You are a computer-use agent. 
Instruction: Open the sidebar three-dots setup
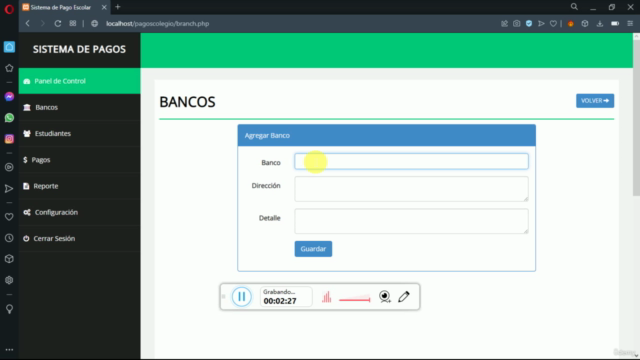pos(9,350)
